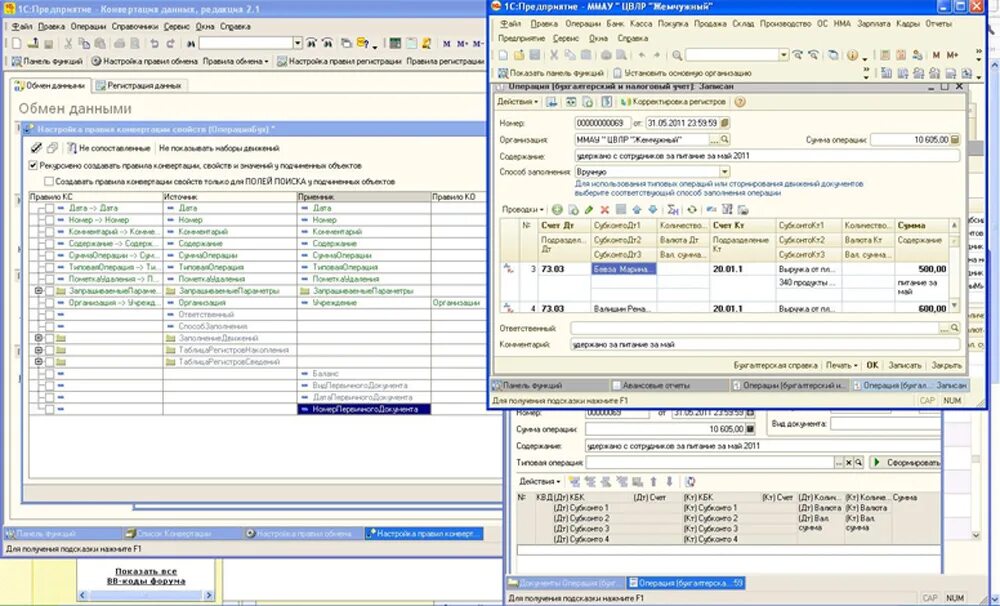Switch to 'Регистрация данных' tab
The image size is (1000, 606).
pos(138,85)
